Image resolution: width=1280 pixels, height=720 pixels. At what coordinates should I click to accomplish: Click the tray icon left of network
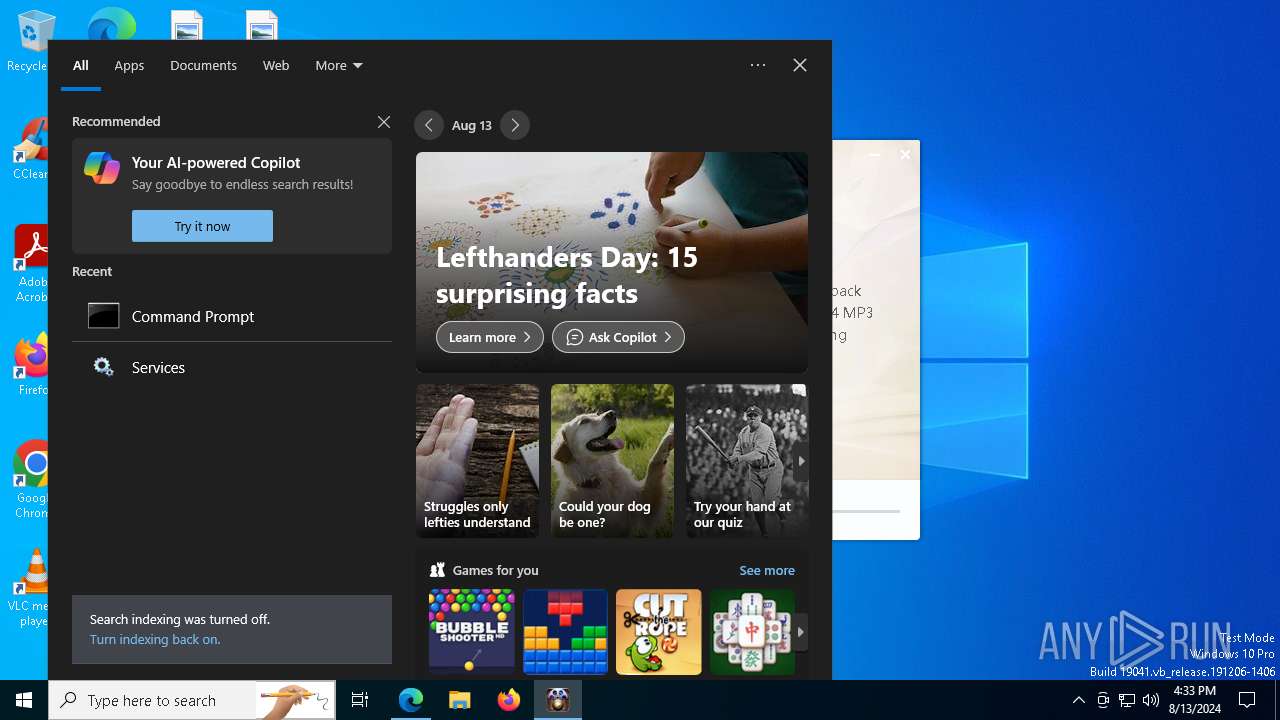tap(1103, 700)
